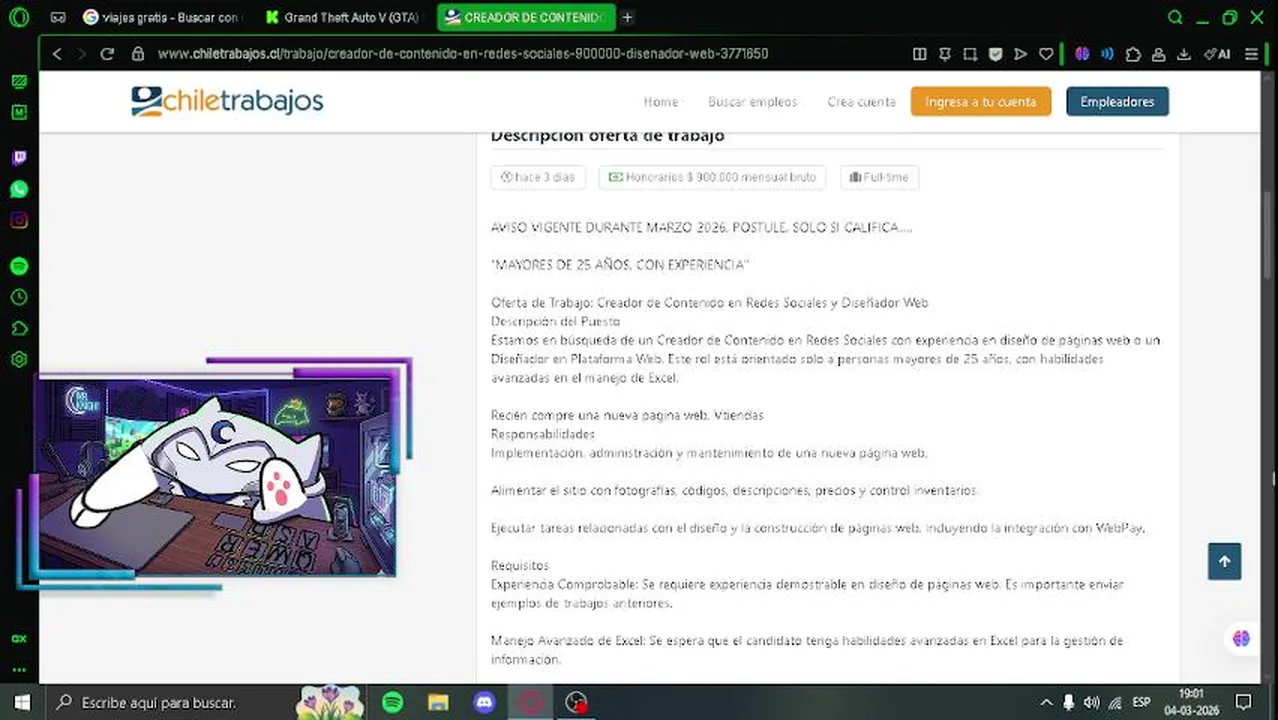
Task: Click the floating Aria brain icon
Action: pos(1241,639)
